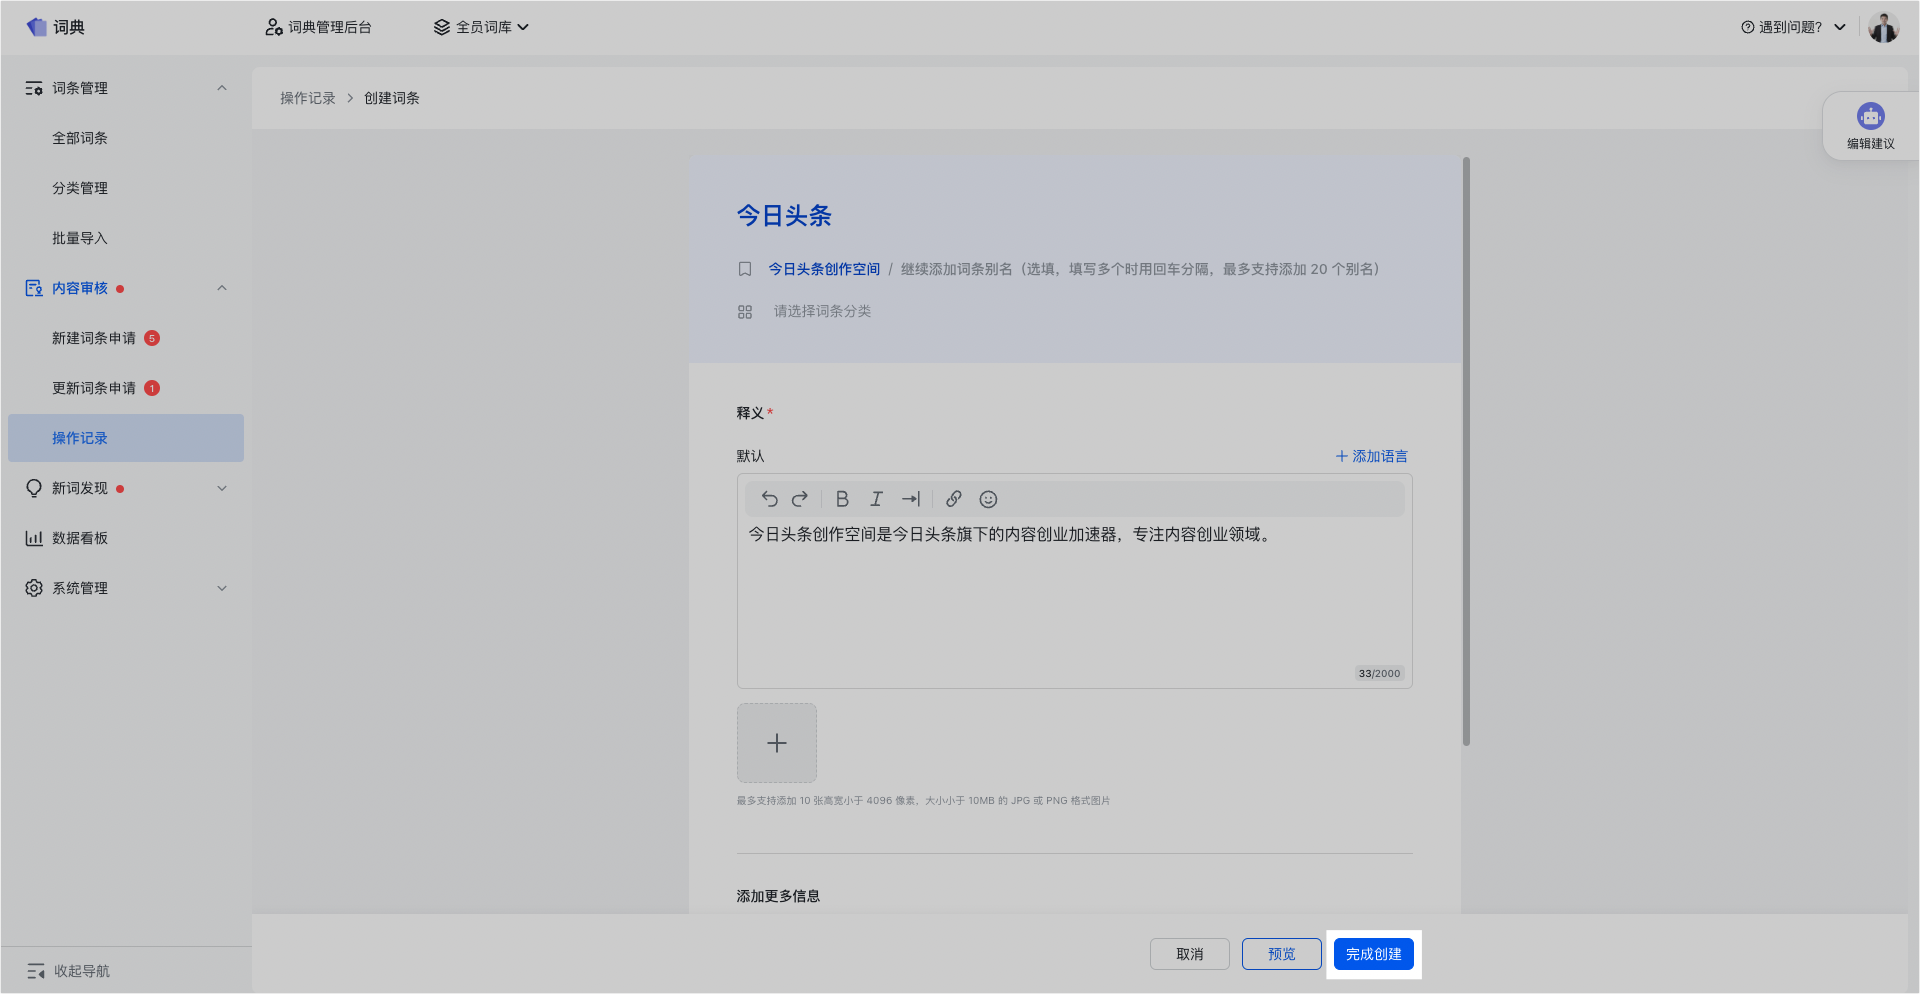Click the red 1 badge on 更新词条申请
Viewport: 1920px width, 994px height.
pyautogui.click(x=152, y=388)
